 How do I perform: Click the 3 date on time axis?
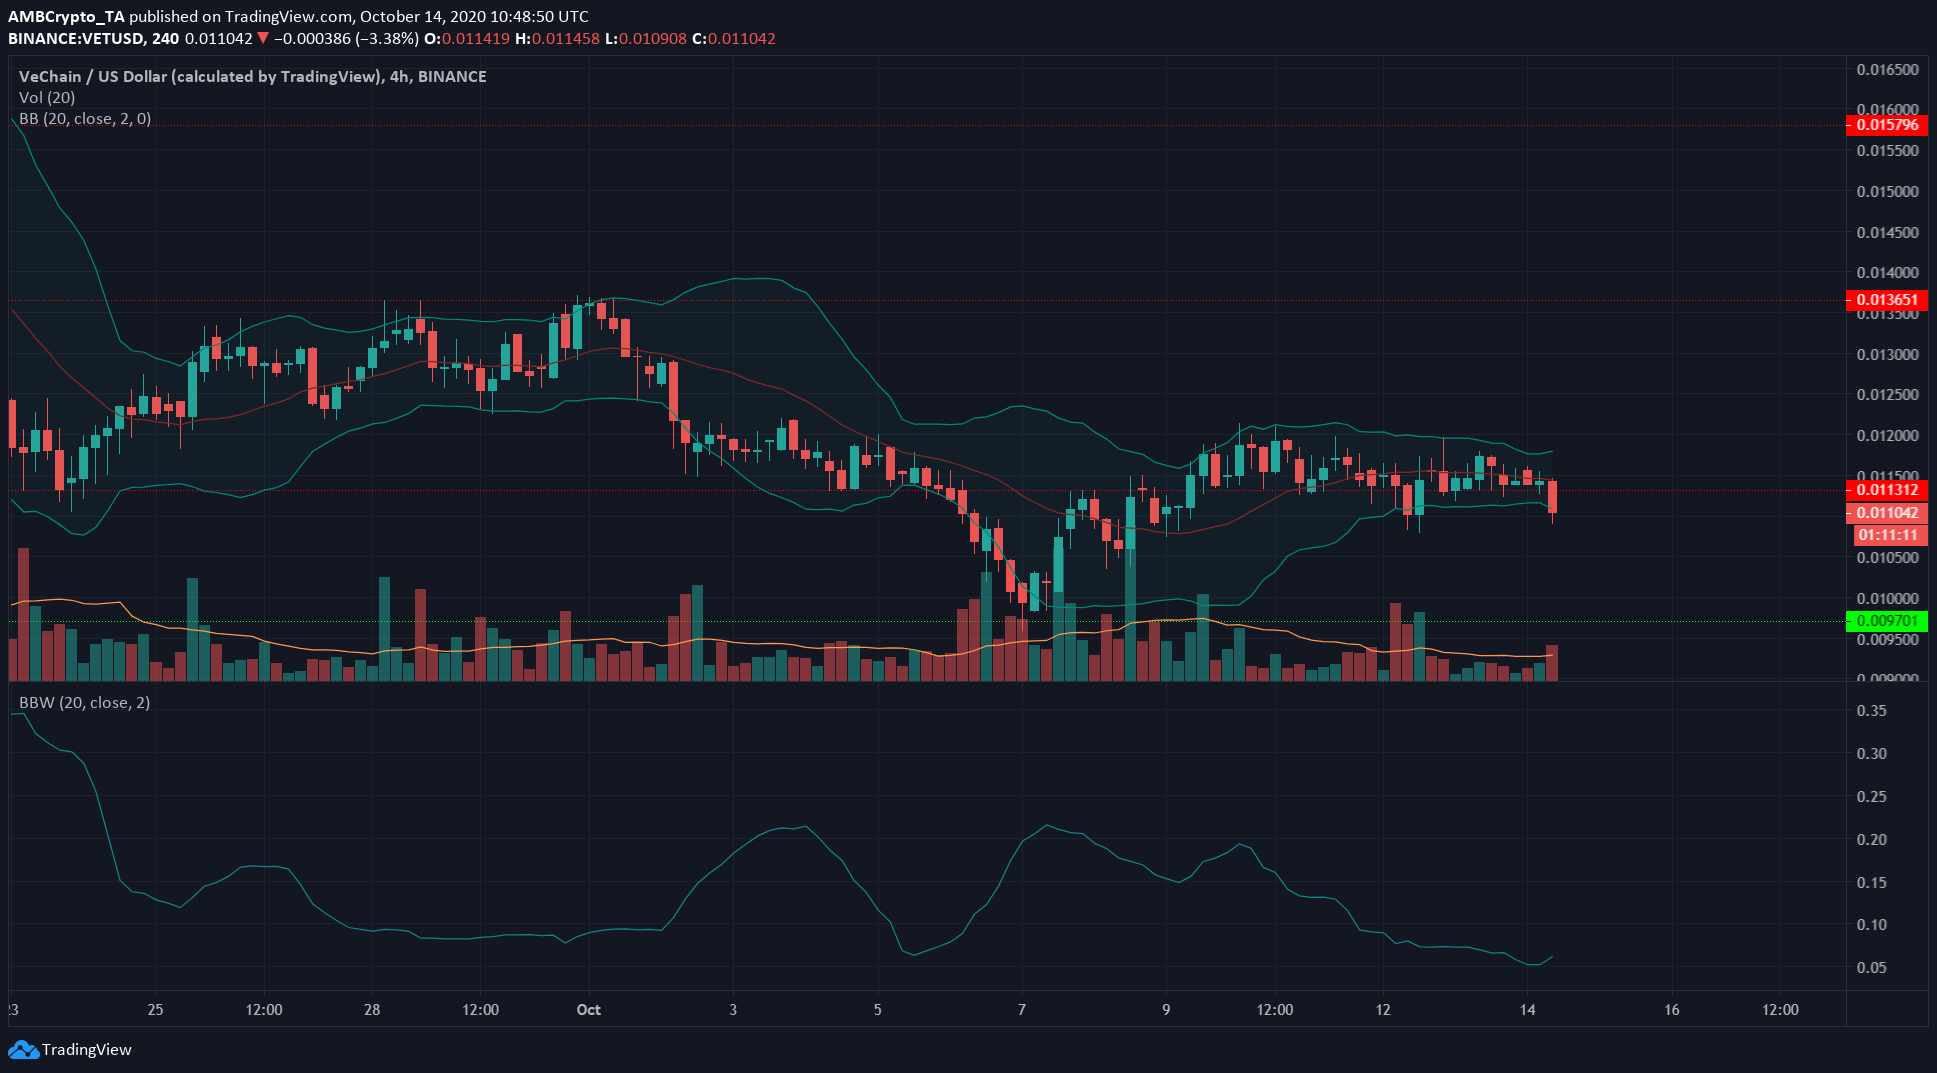point(733,1009)
